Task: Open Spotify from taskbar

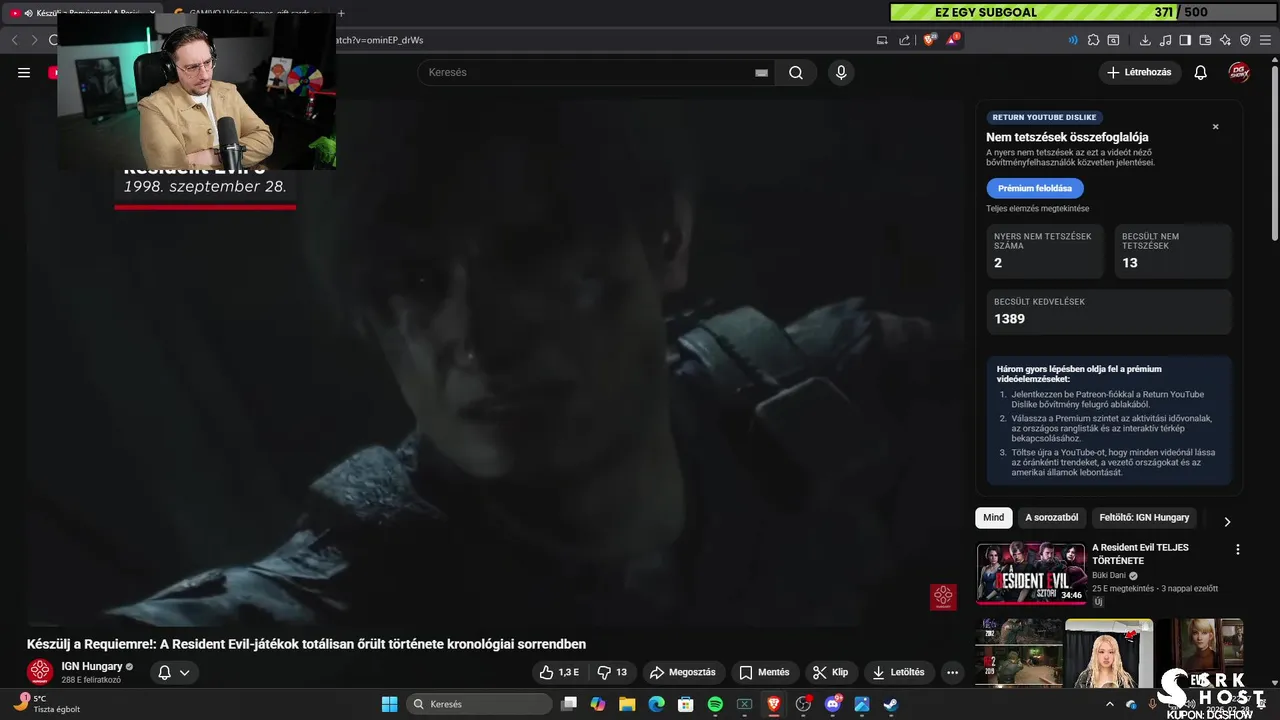Action: click(715, 704)
